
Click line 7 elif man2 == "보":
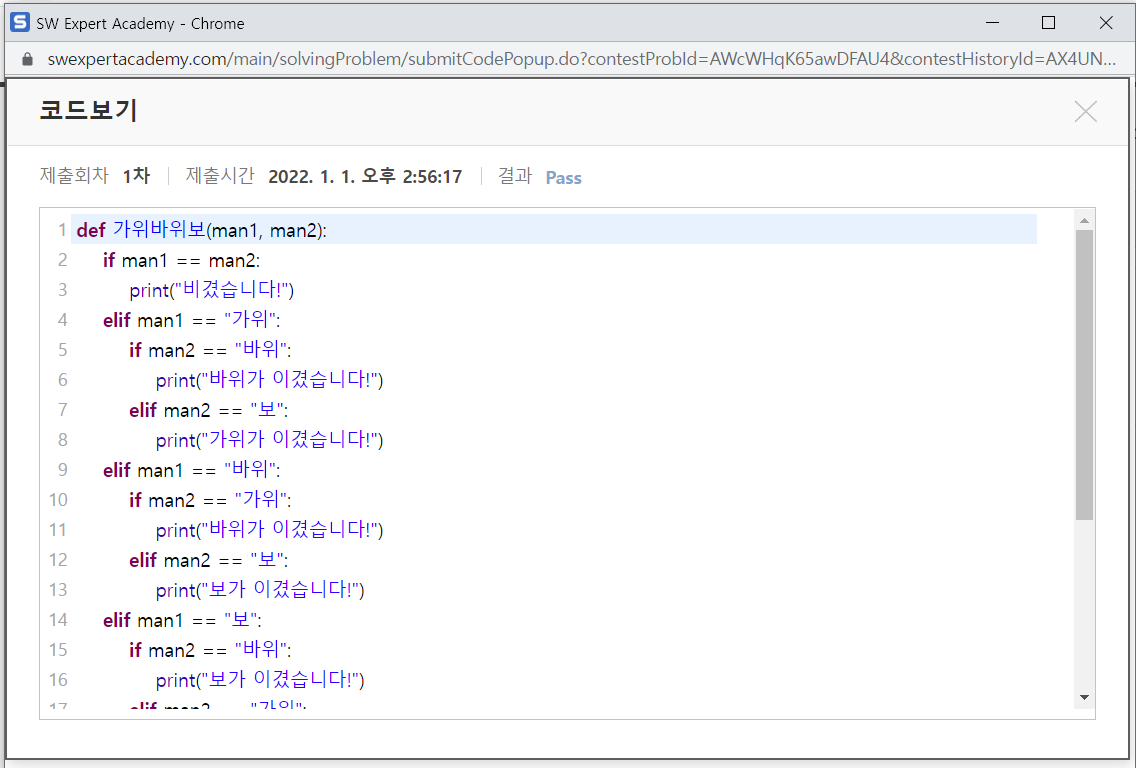[209, 410]
